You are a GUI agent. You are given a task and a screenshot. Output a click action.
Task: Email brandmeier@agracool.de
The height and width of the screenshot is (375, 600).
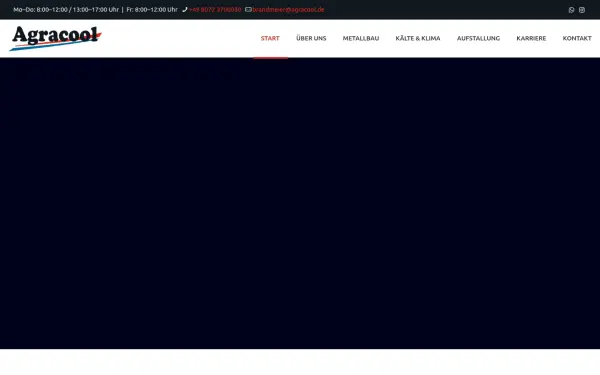tap(288, 10)
